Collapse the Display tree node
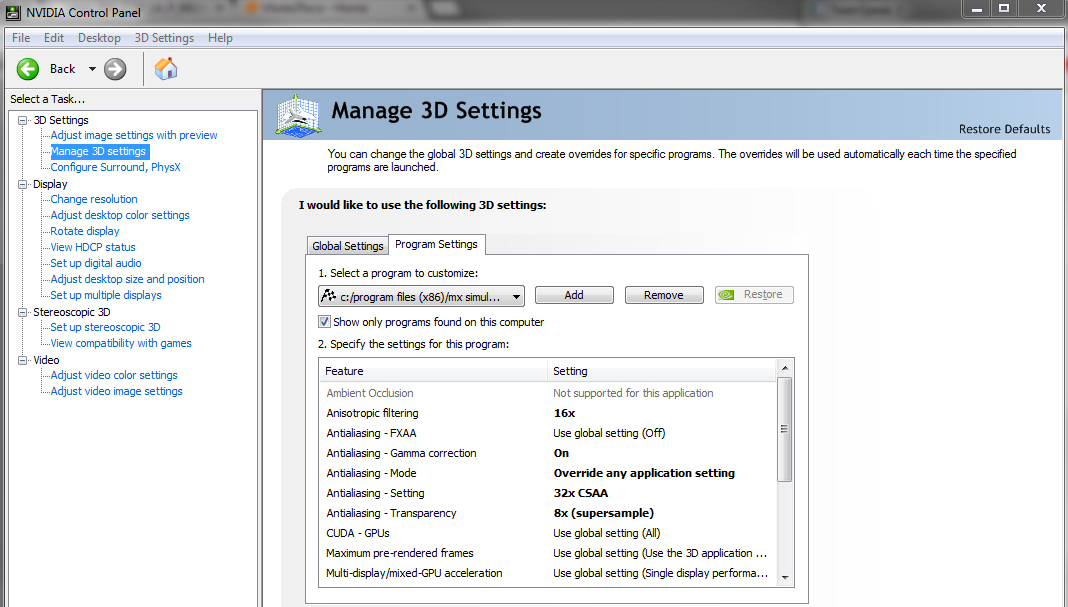1068x607 pixels. tap(22, 184)
